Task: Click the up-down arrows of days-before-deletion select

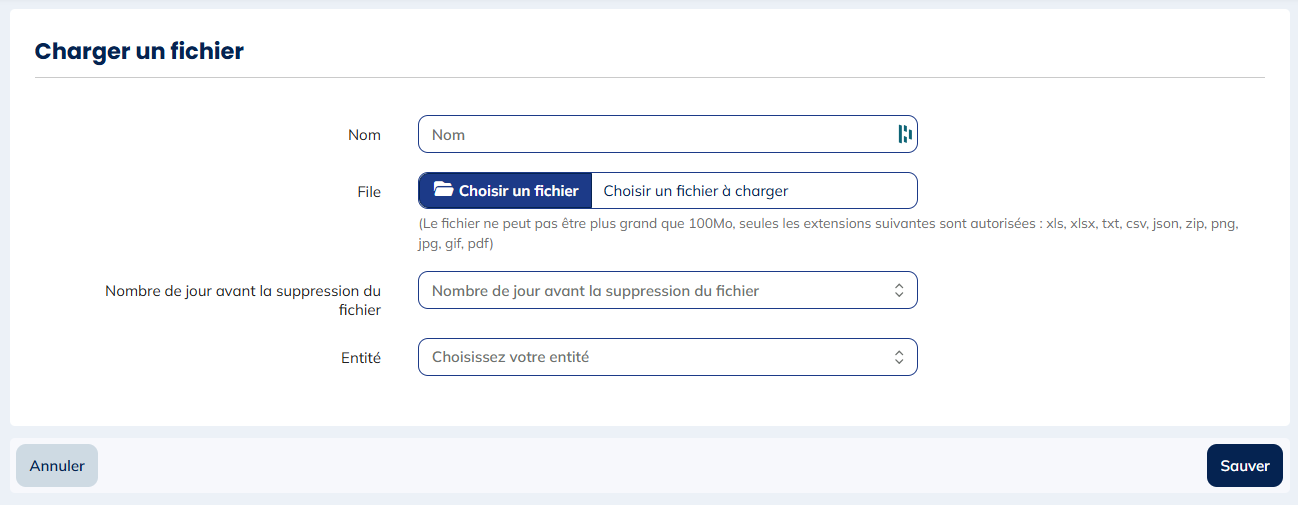Action: pos(898,291)
